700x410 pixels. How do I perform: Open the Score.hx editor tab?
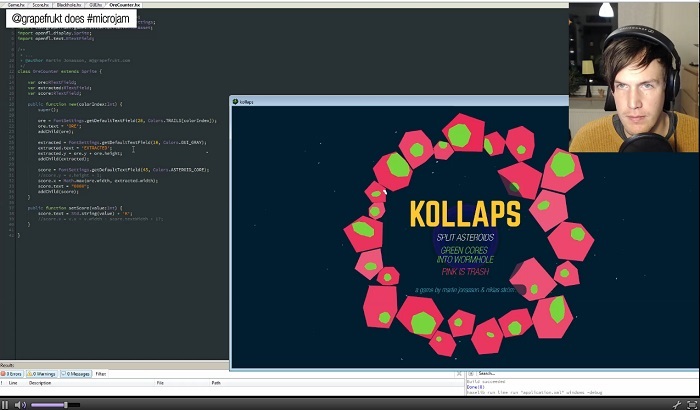click(x=41, y=5)
